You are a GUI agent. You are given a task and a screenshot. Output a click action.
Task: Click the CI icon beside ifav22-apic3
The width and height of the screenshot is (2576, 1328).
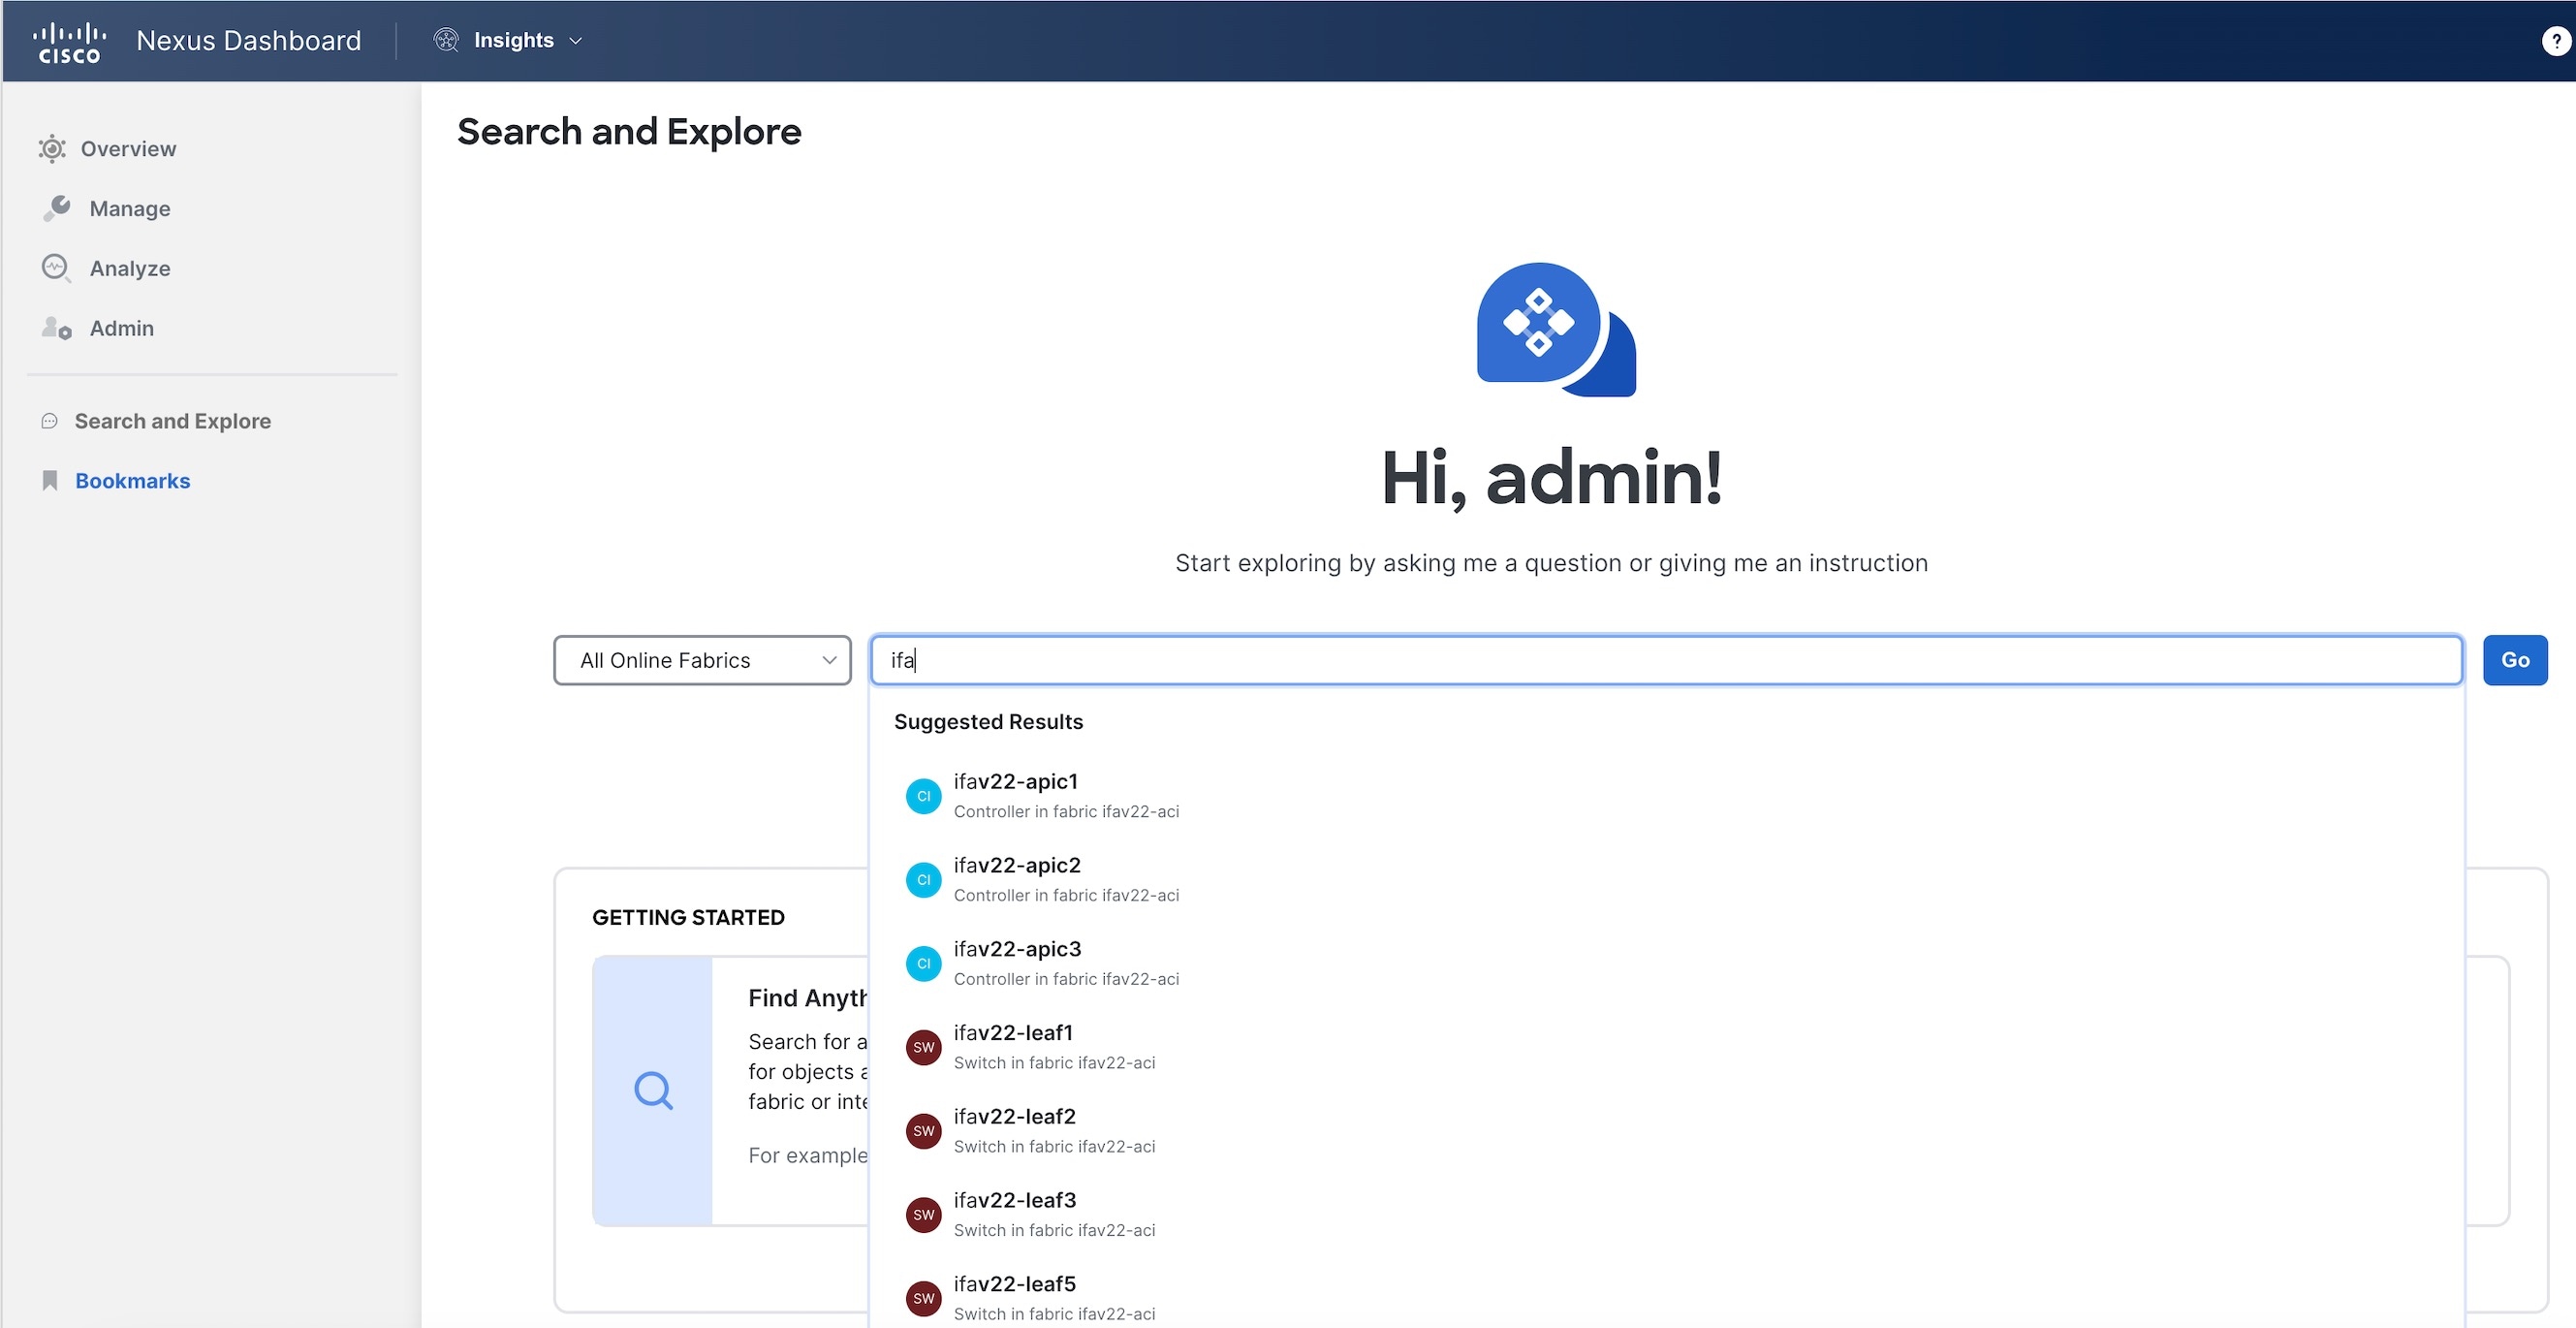[923, 964]
